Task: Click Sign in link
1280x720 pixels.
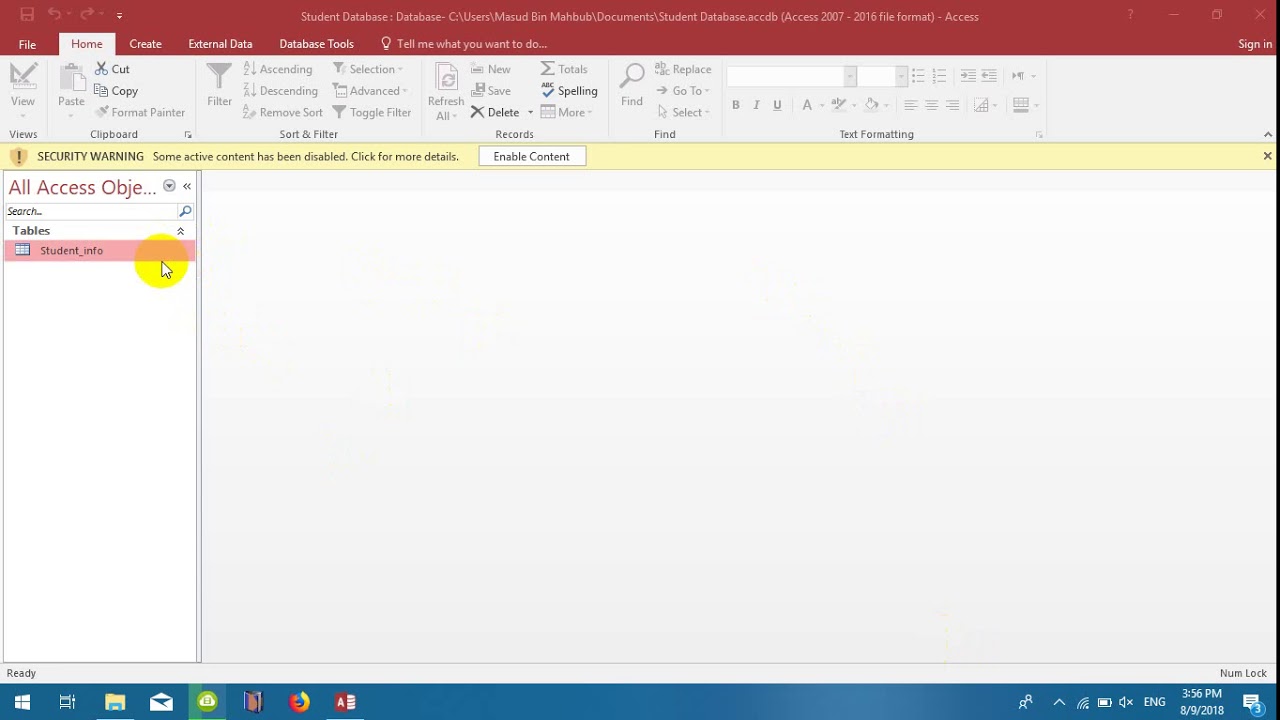Action: coord(1255,44)
